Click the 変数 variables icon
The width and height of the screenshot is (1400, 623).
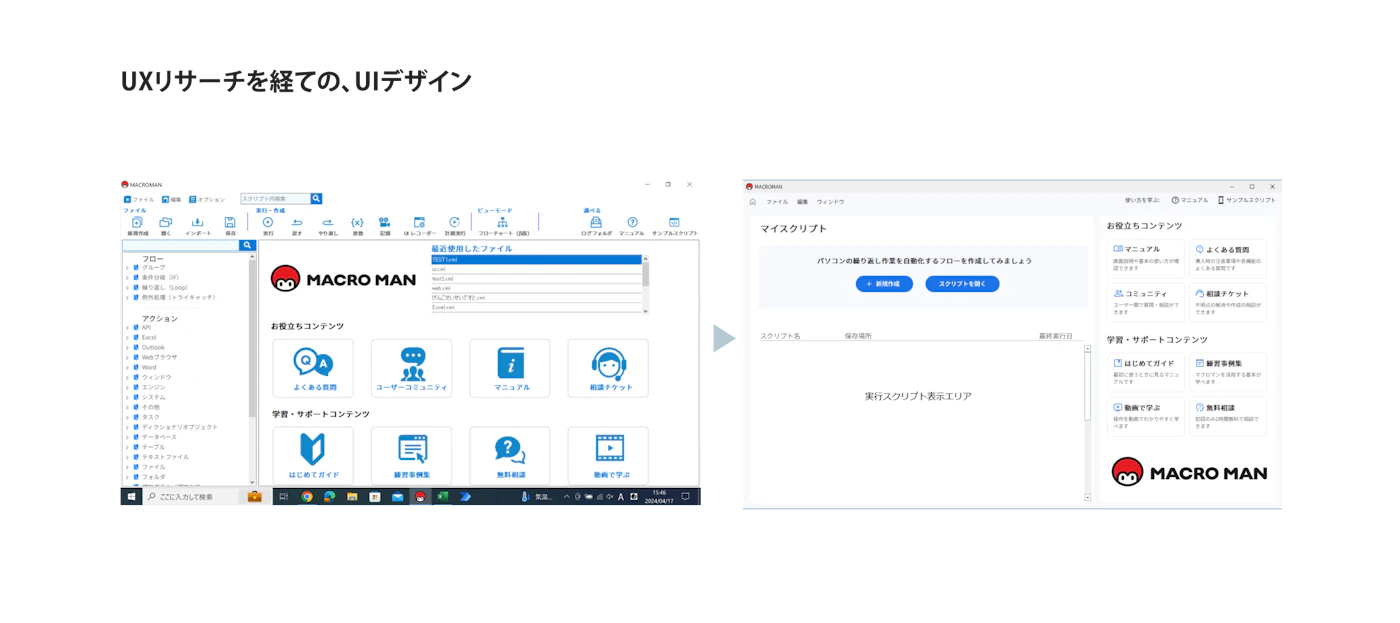[357, 223]
